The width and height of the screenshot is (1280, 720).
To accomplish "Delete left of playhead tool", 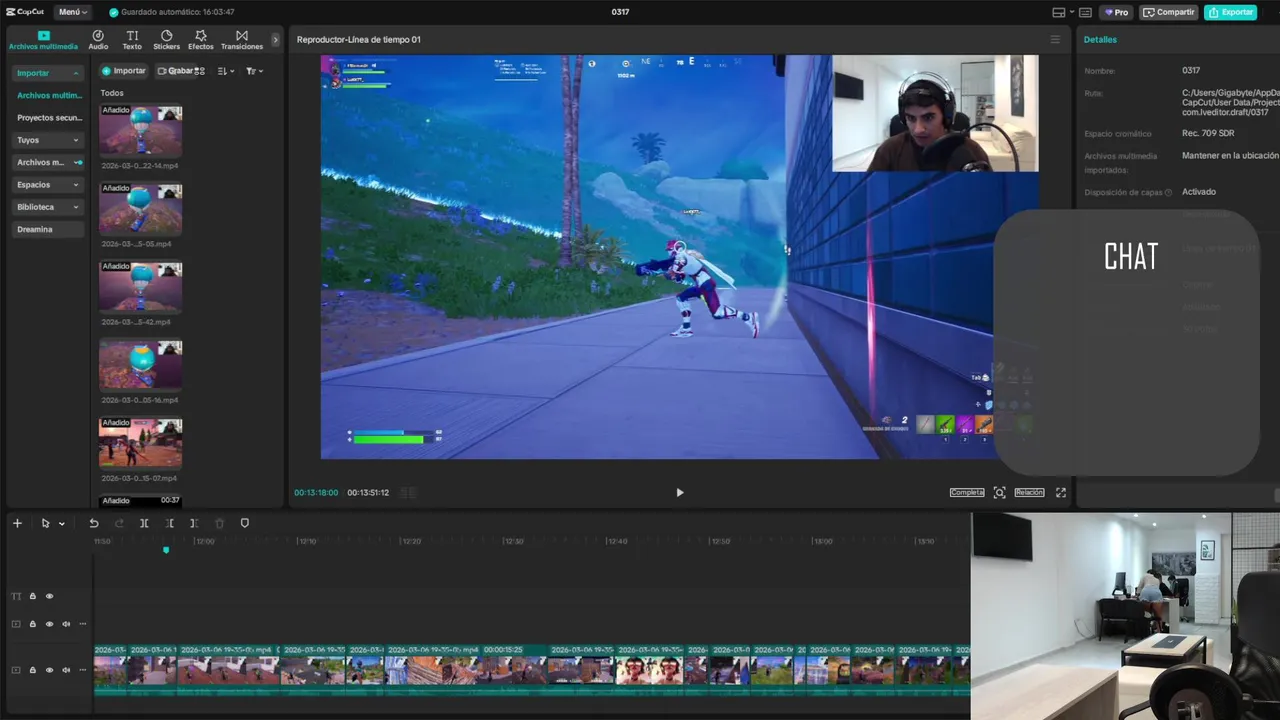I will tap(170, 523).
